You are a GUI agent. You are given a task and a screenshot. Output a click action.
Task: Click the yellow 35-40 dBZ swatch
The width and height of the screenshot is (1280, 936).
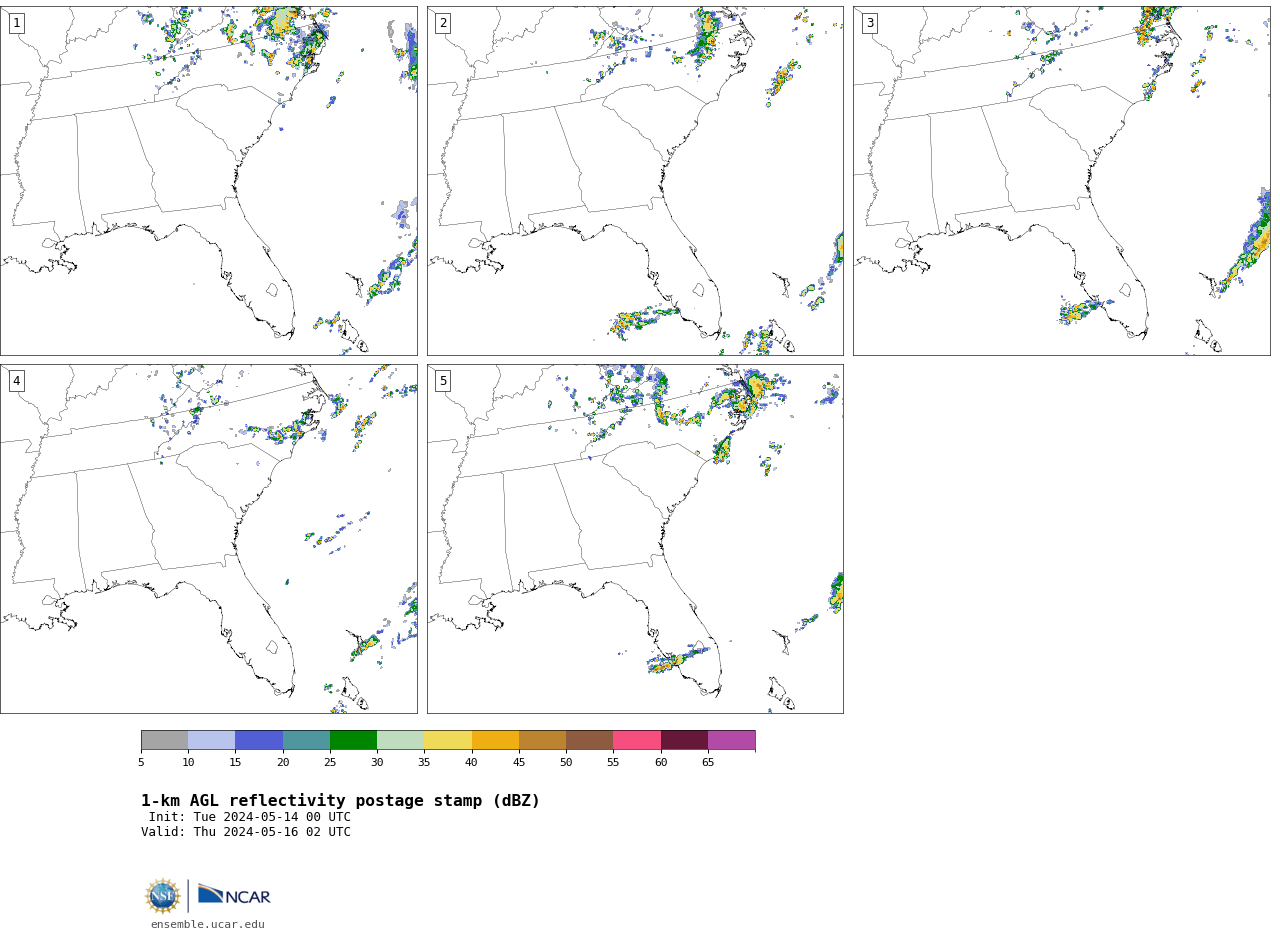pos(448,740)
